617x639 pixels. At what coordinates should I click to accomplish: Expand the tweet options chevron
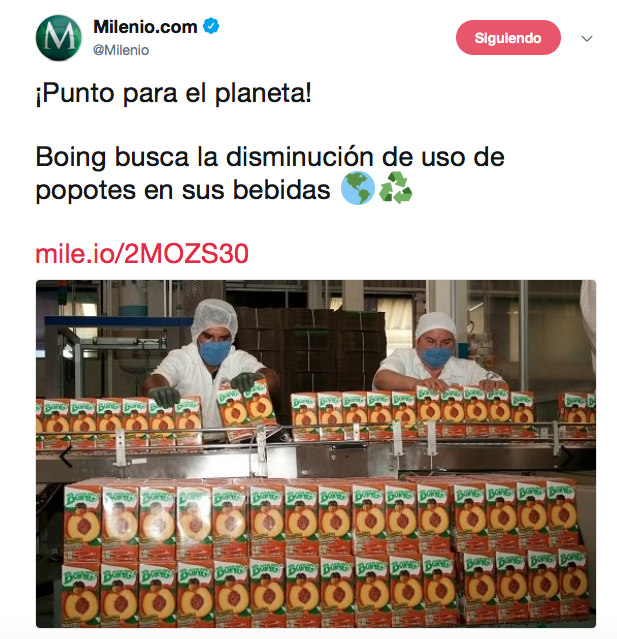586,39
